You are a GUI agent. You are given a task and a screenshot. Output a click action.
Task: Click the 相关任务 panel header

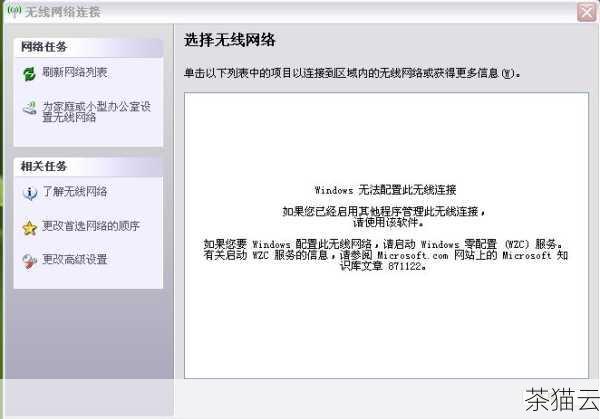click(x=88, y=167)
